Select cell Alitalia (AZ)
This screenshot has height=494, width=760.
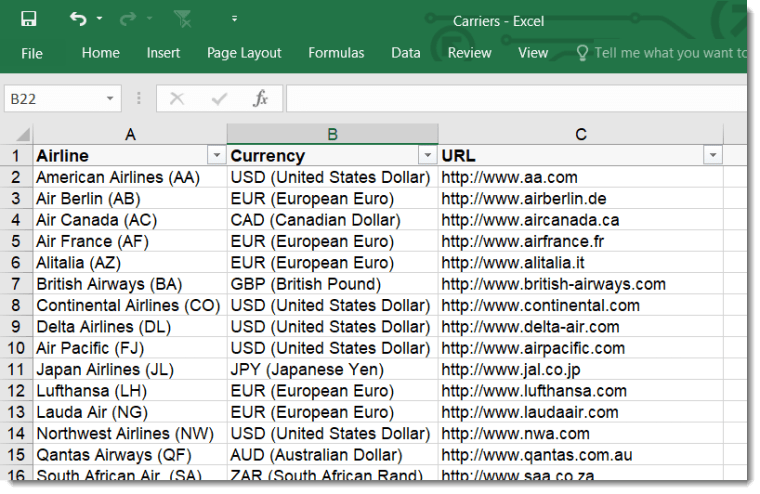[x=130, y=262]
